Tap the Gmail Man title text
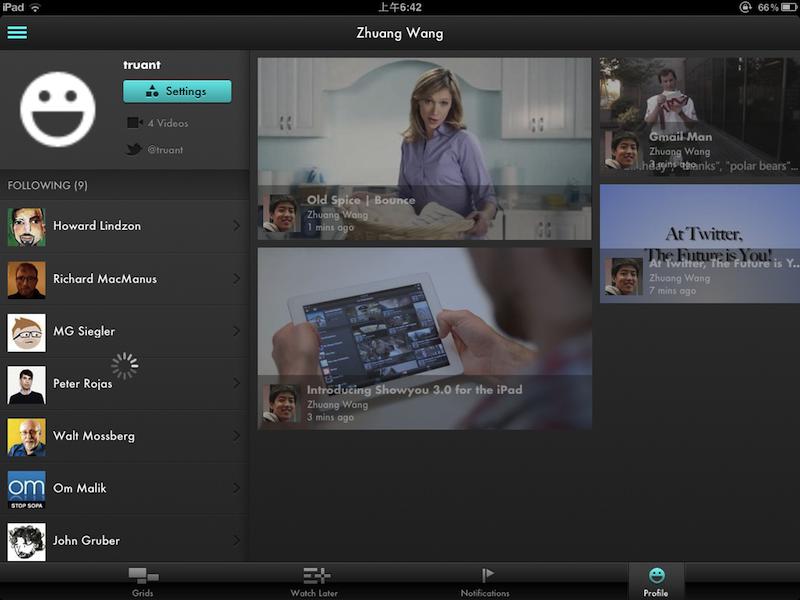Viewport: 800px width, 600px height. pyautogui.click(x=681, y=137)
